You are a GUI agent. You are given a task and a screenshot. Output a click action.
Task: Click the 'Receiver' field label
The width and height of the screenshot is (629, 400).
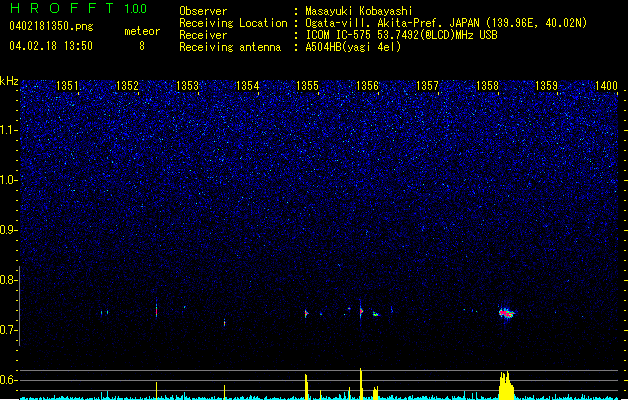[x=203, y=35]
